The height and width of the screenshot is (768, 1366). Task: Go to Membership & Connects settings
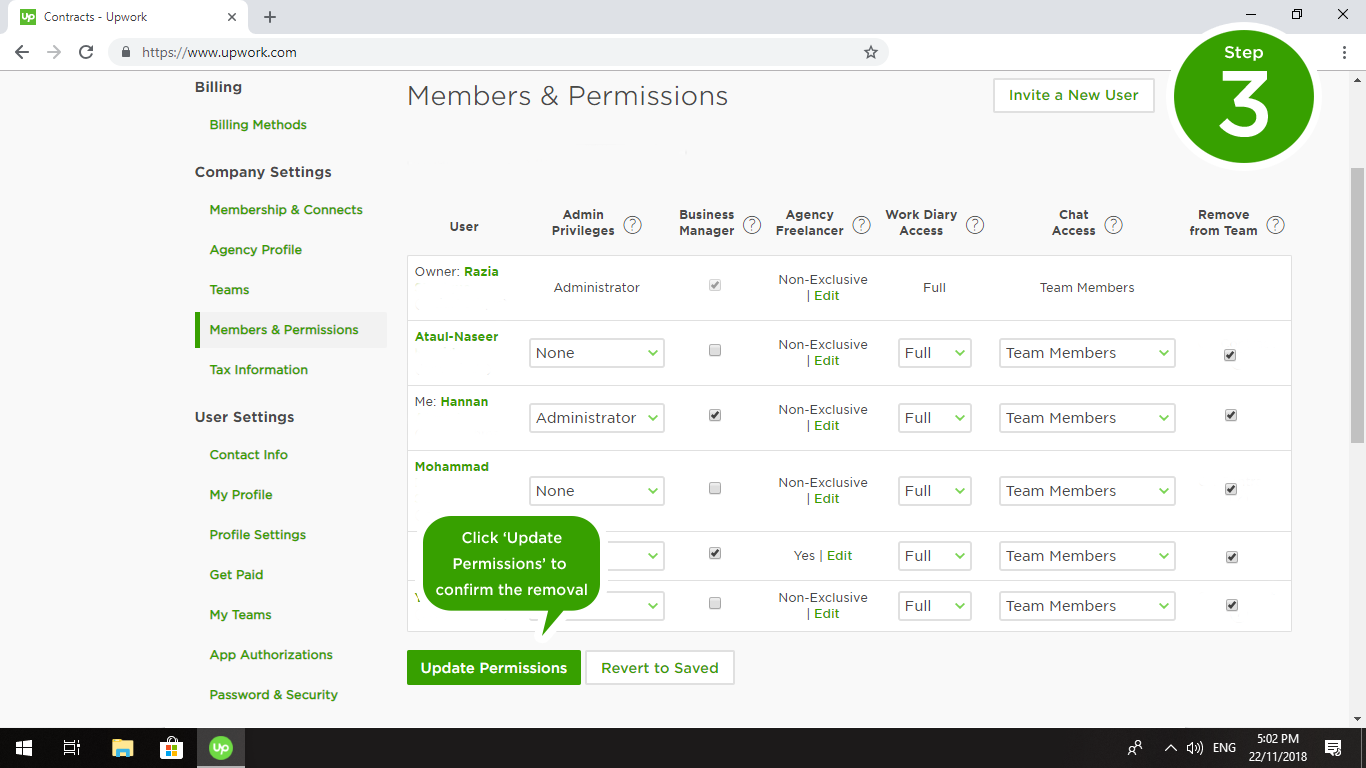pyautogui.click(x=285, y=210)
